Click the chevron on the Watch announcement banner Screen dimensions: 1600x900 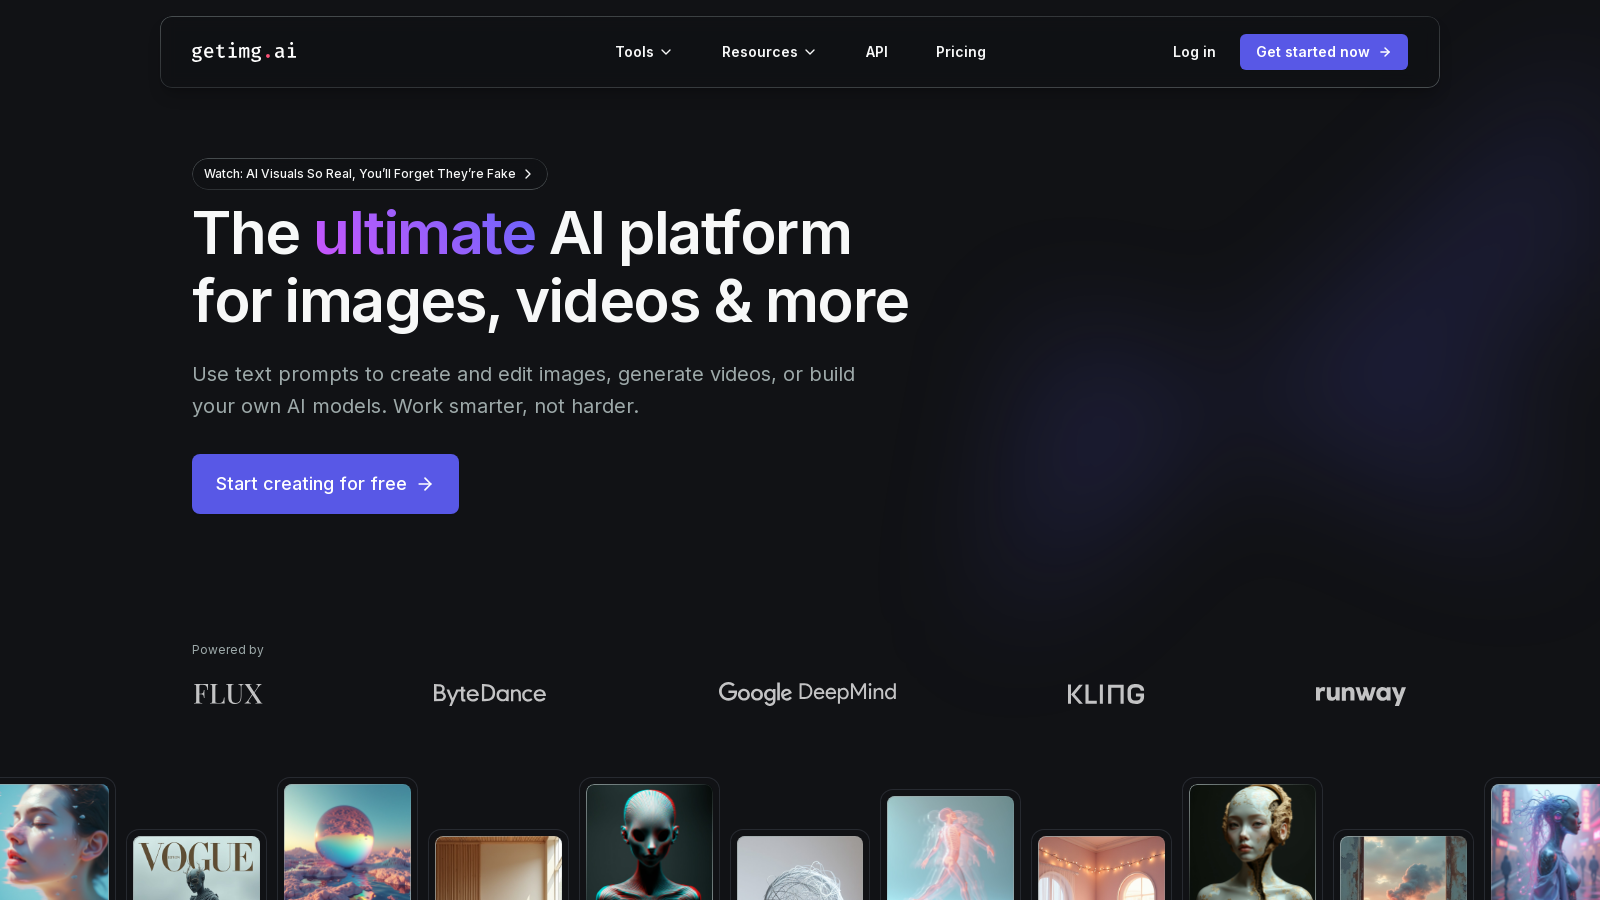(x=528, y=173)
